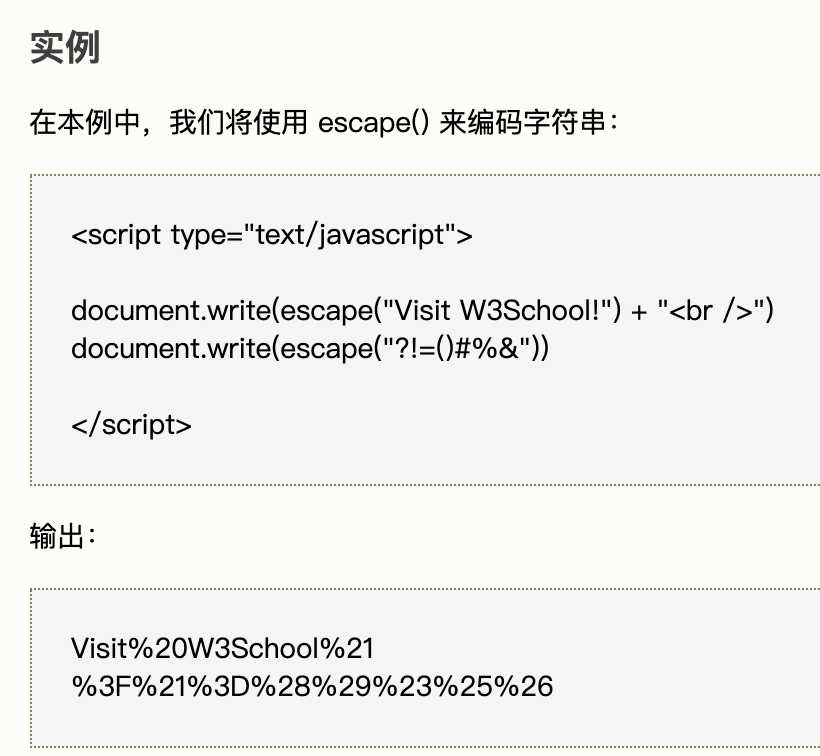Viewport: 820px width, 756px height.
Task: Click document.write on the first code line
Action: coord(170,311)
